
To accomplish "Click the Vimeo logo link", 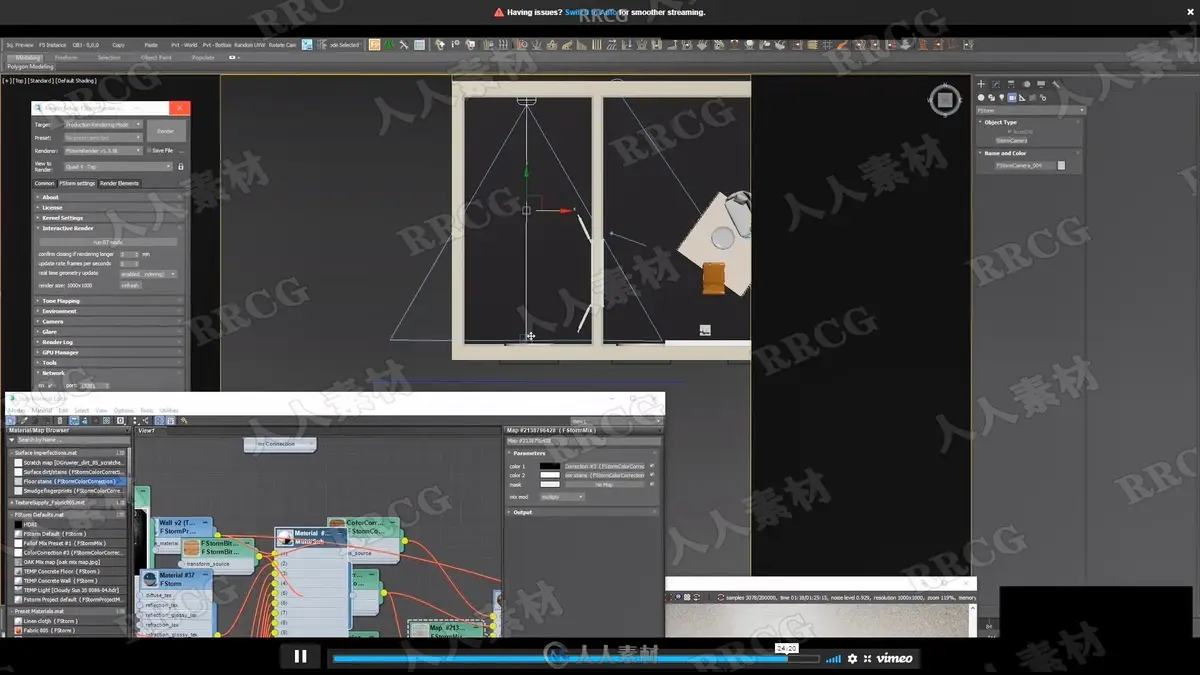I will [x=894, y=658].
